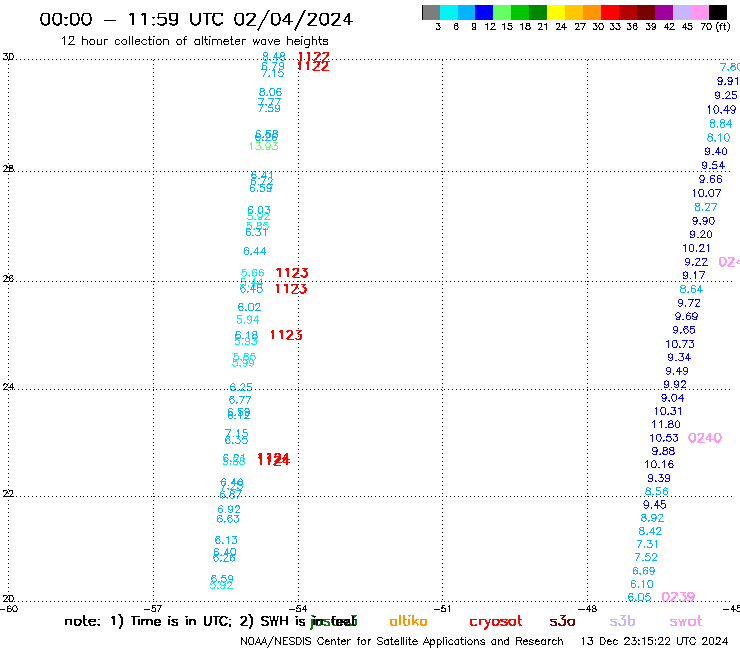Select the lavender s3b satellite label
Image resolution: width=740 pixels, height=650 pixels.
click(x=622, y=621)
